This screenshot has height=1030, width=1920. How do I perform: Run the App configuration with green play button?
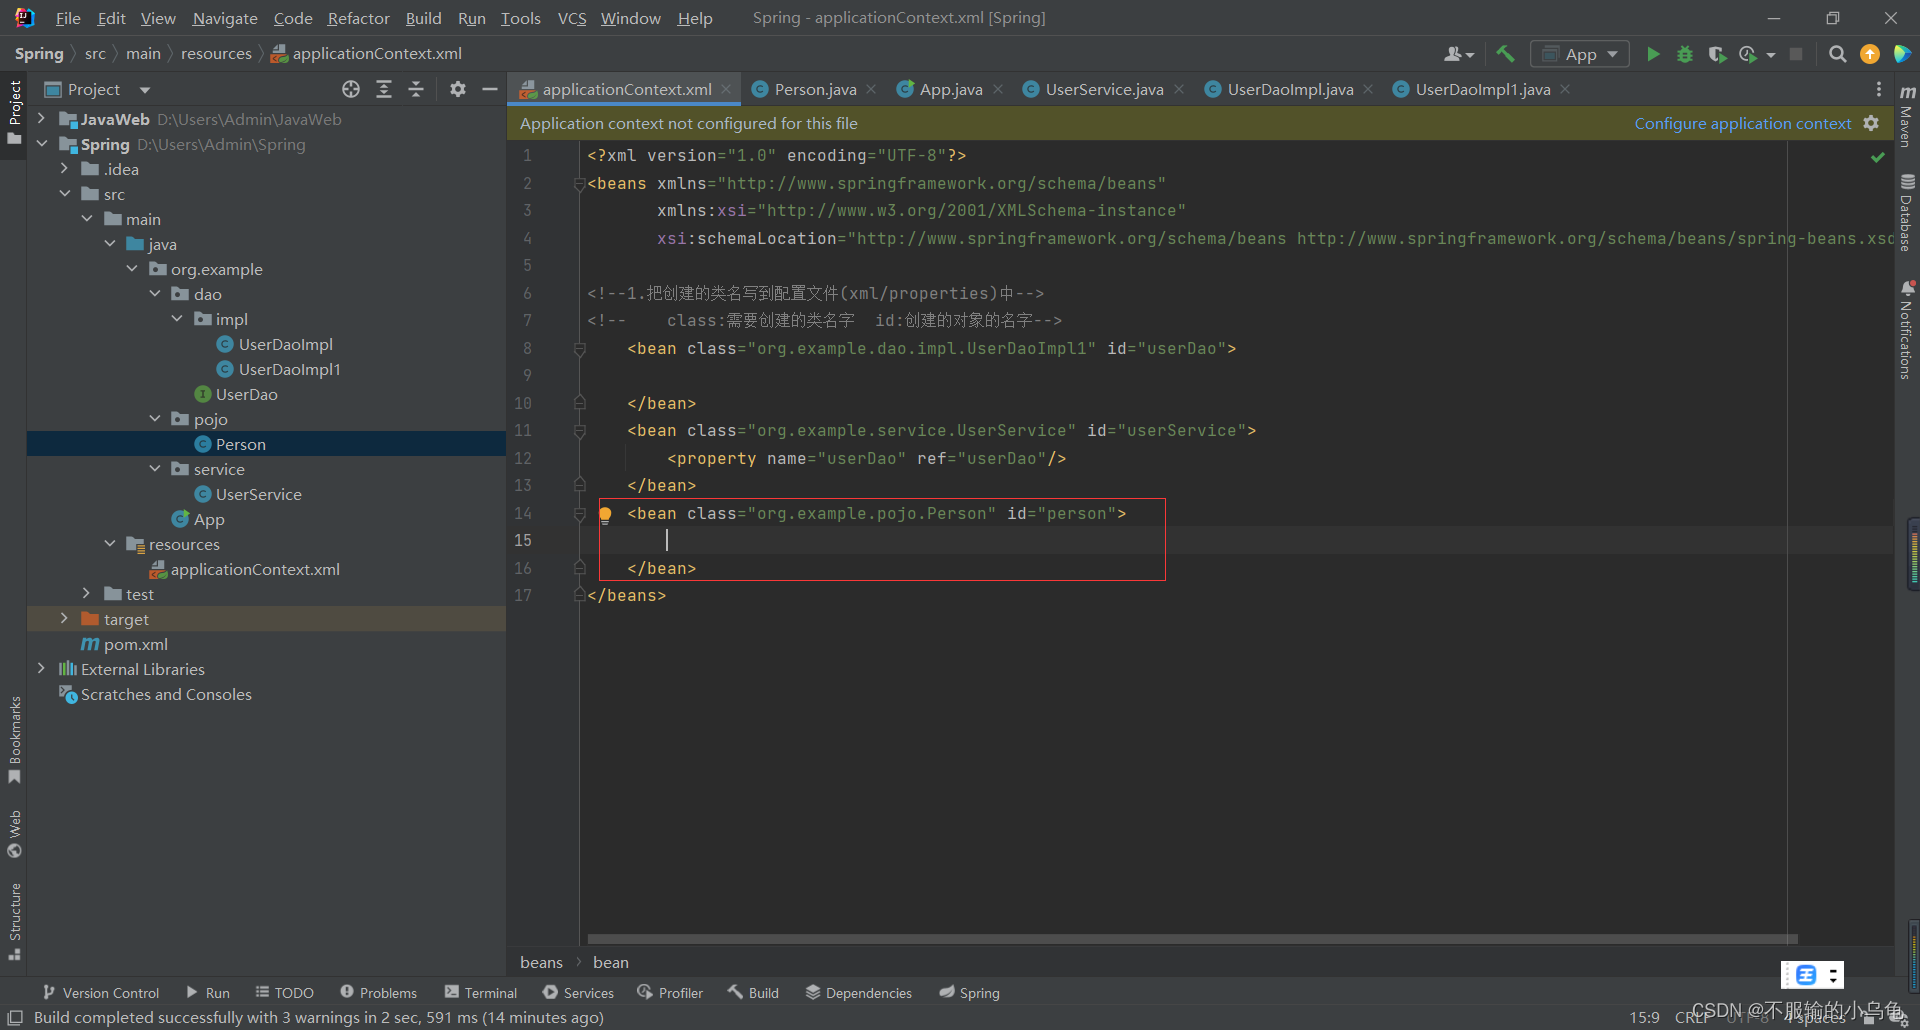point(1653,54)
